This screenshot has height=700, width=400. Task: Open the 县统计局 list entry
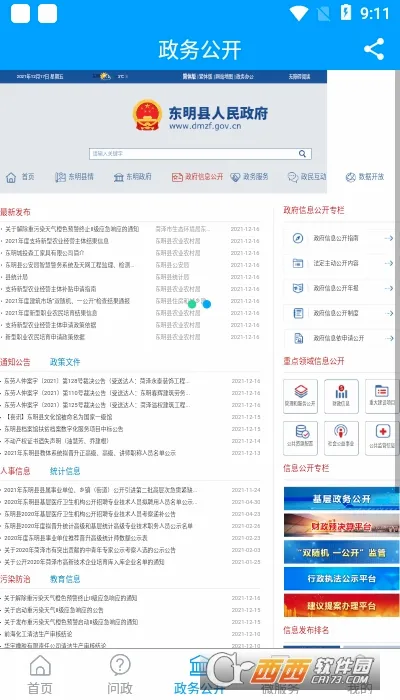pos(16,277)
